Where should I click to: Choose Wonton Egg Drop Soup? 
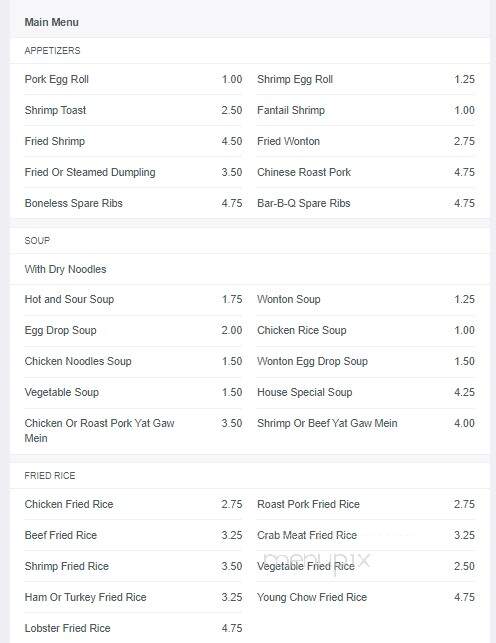click(x=312, y=361)
